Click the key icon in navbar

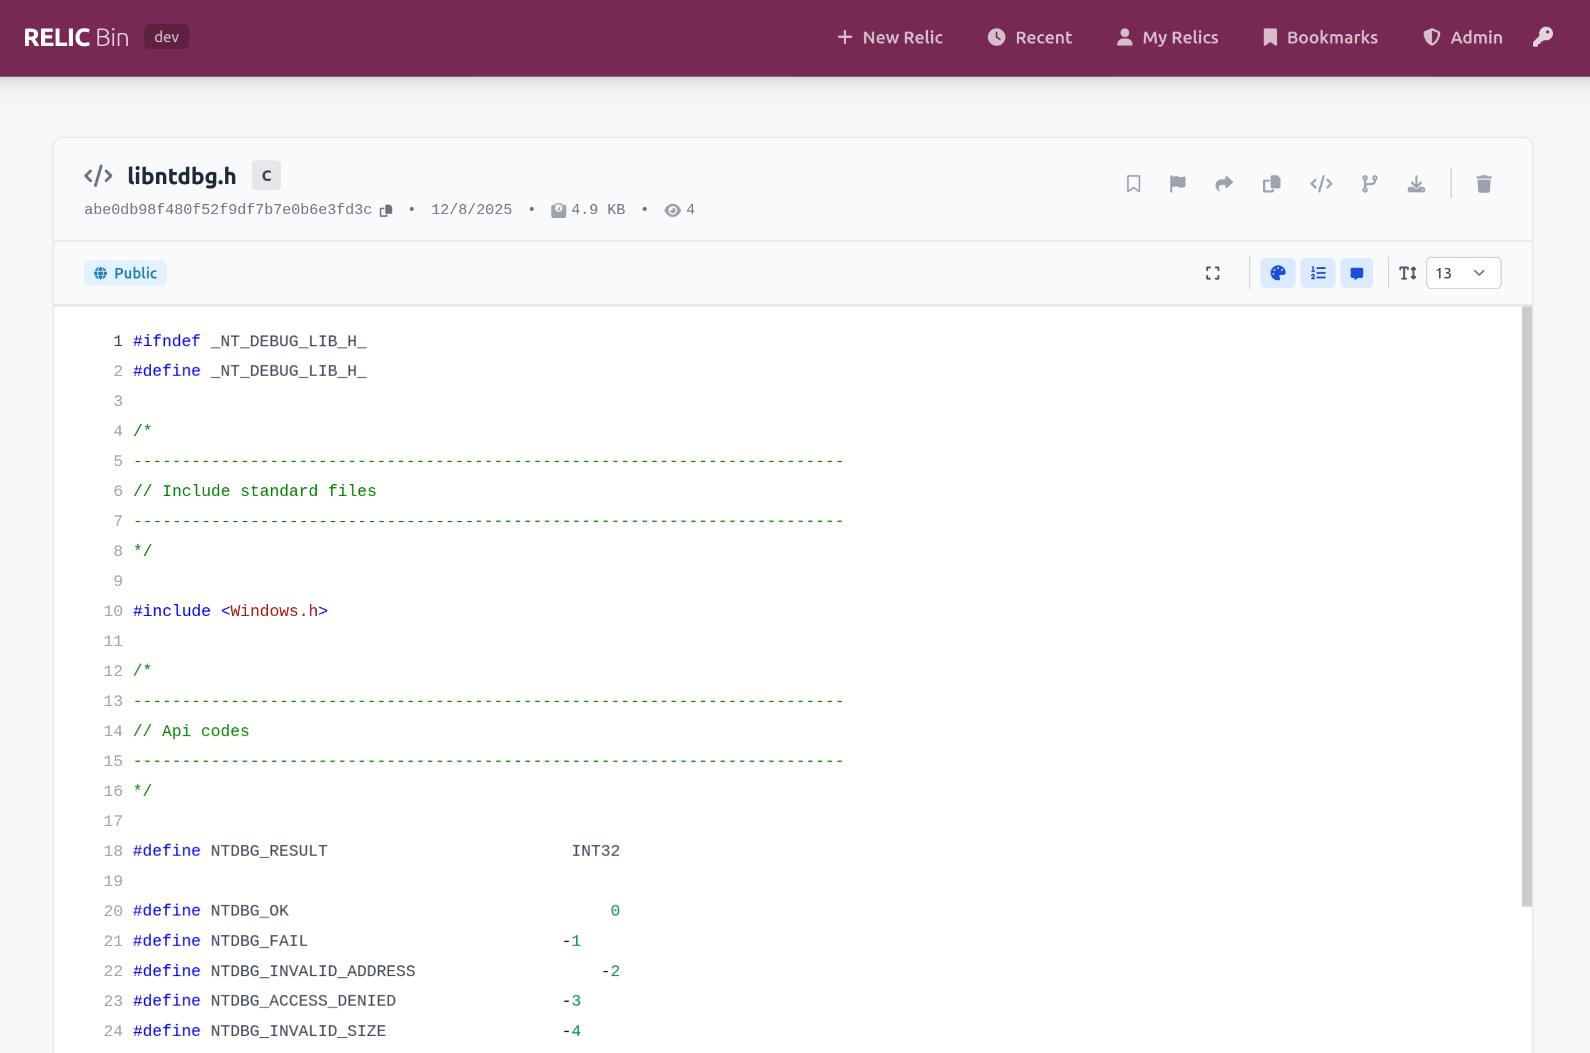coord(1543,37)
